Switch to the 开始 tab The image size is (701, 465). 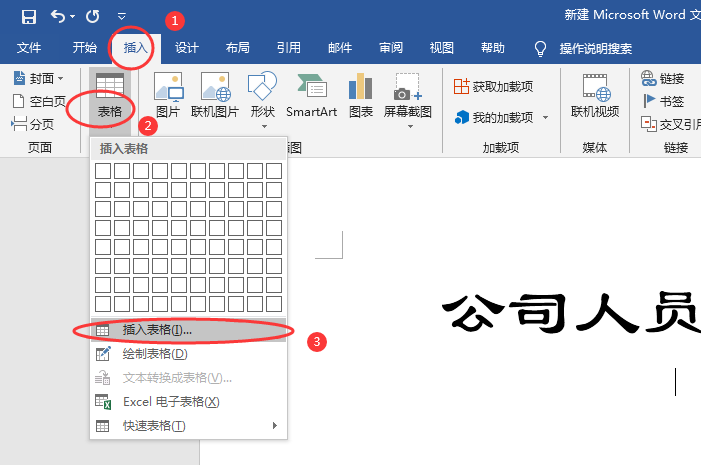point(84,47)
